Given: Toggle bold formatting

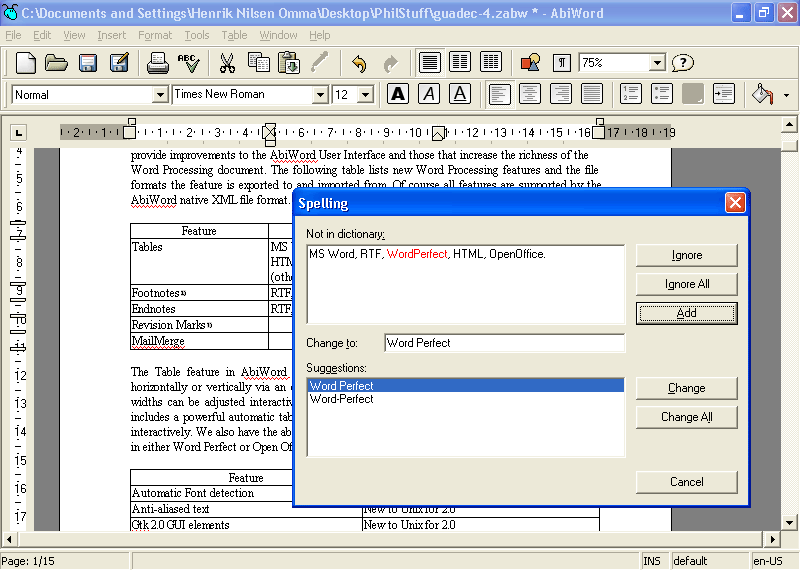Looking at the screenshot, I should 398,94.
